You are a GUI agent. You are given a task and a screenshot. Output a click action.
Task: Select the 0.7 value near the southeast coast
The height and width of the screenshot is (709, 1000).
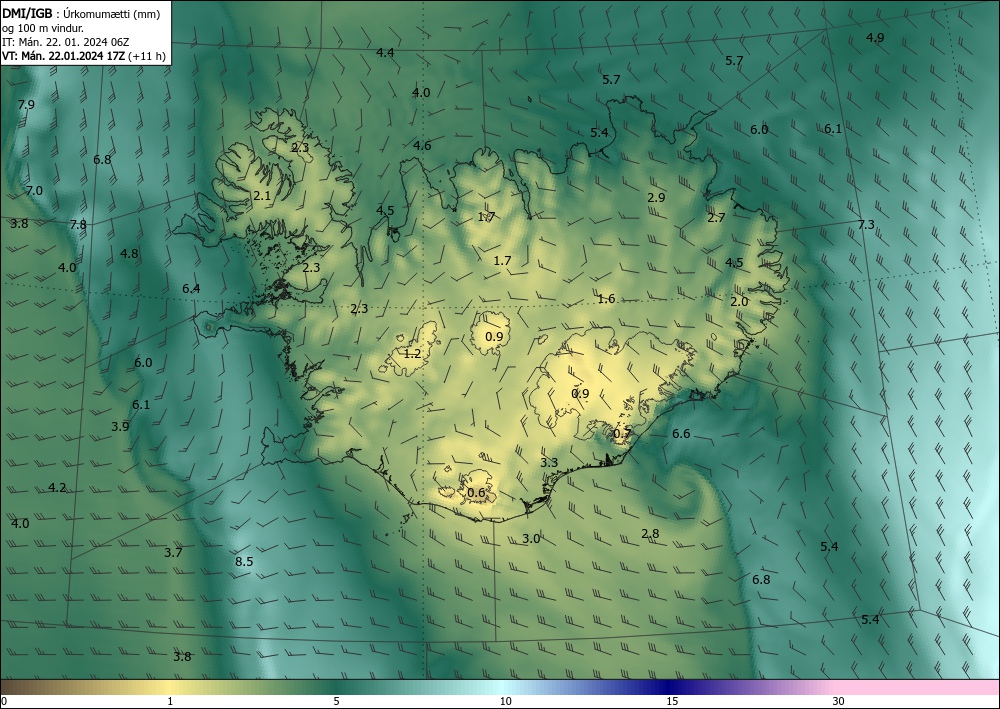pos(622,434)
